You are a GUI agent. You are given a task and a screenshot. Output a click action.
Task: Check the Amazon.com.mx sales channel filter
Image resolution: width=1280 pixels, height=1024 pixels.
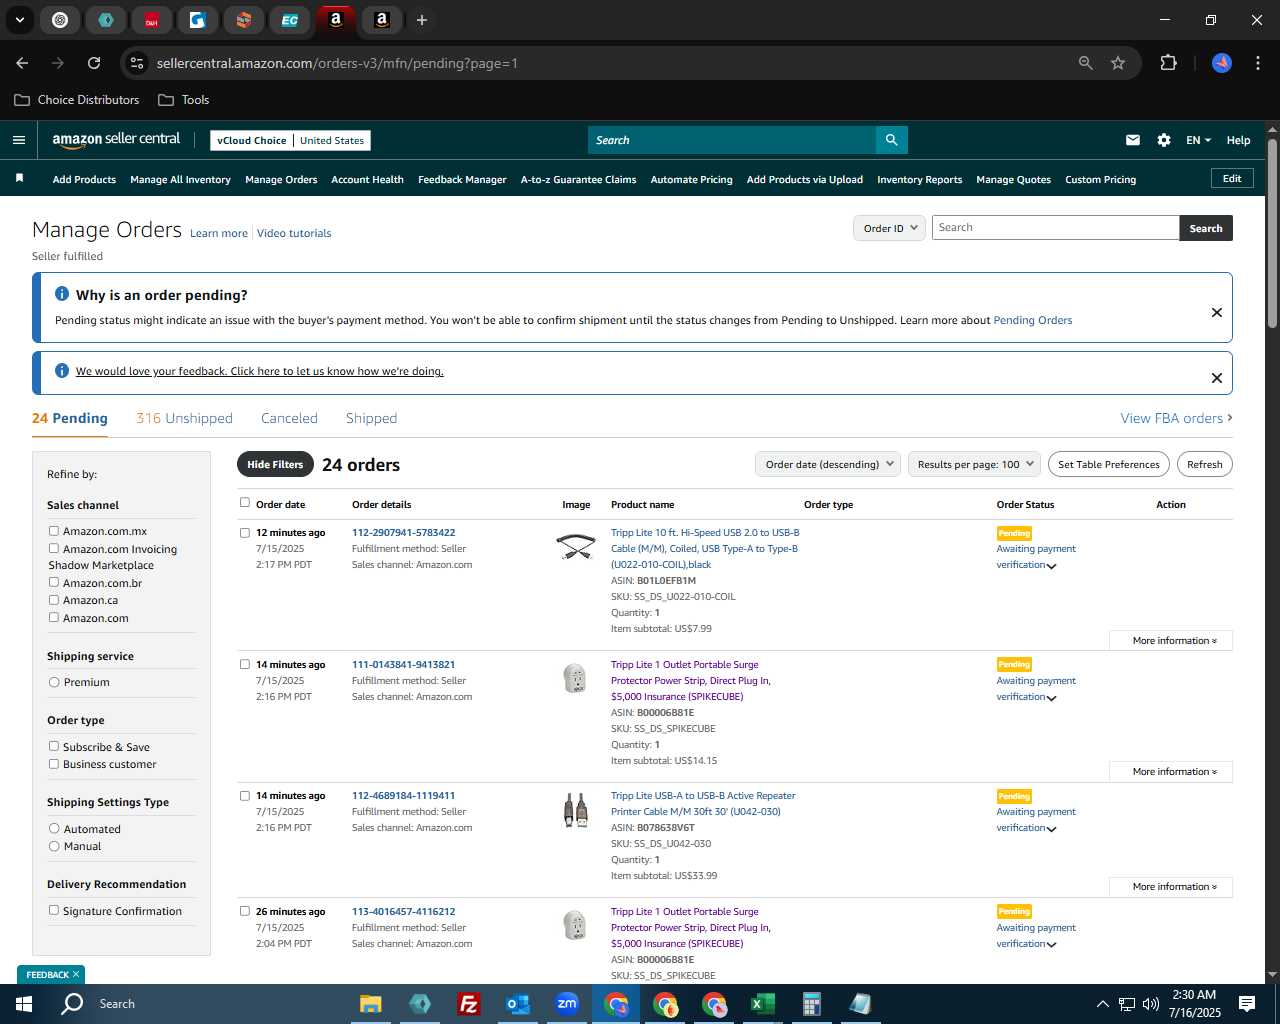[x=54, y=531]
